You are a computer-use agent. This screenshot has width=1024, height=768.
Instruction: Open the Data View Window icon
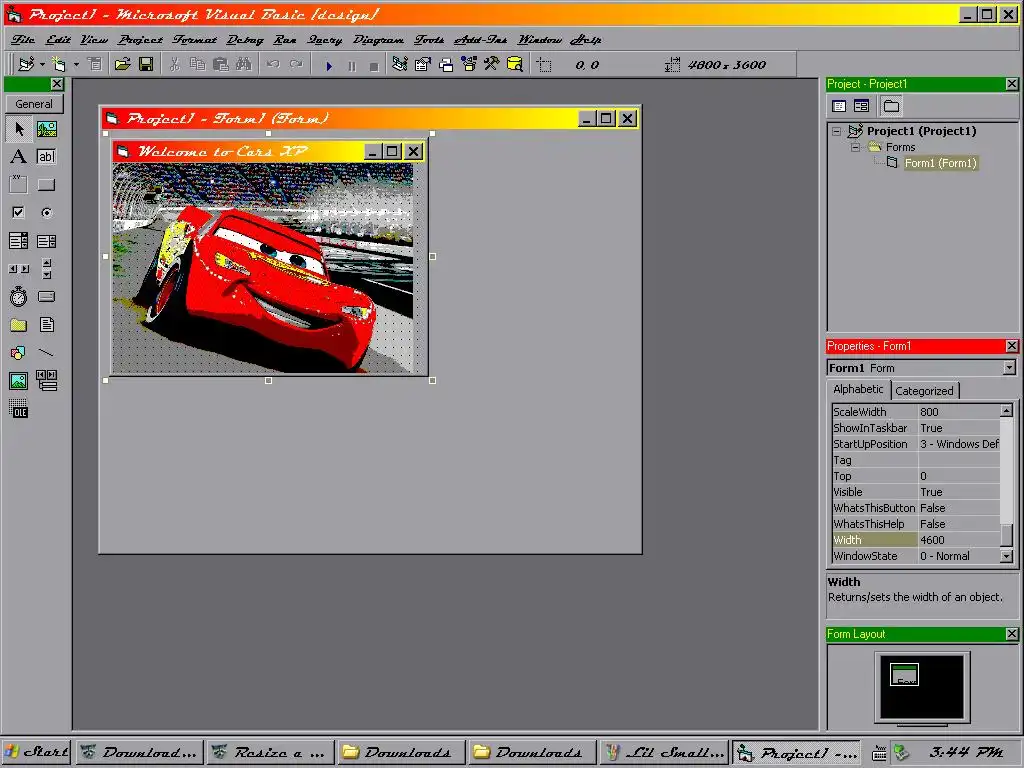(x=515, y=65)
